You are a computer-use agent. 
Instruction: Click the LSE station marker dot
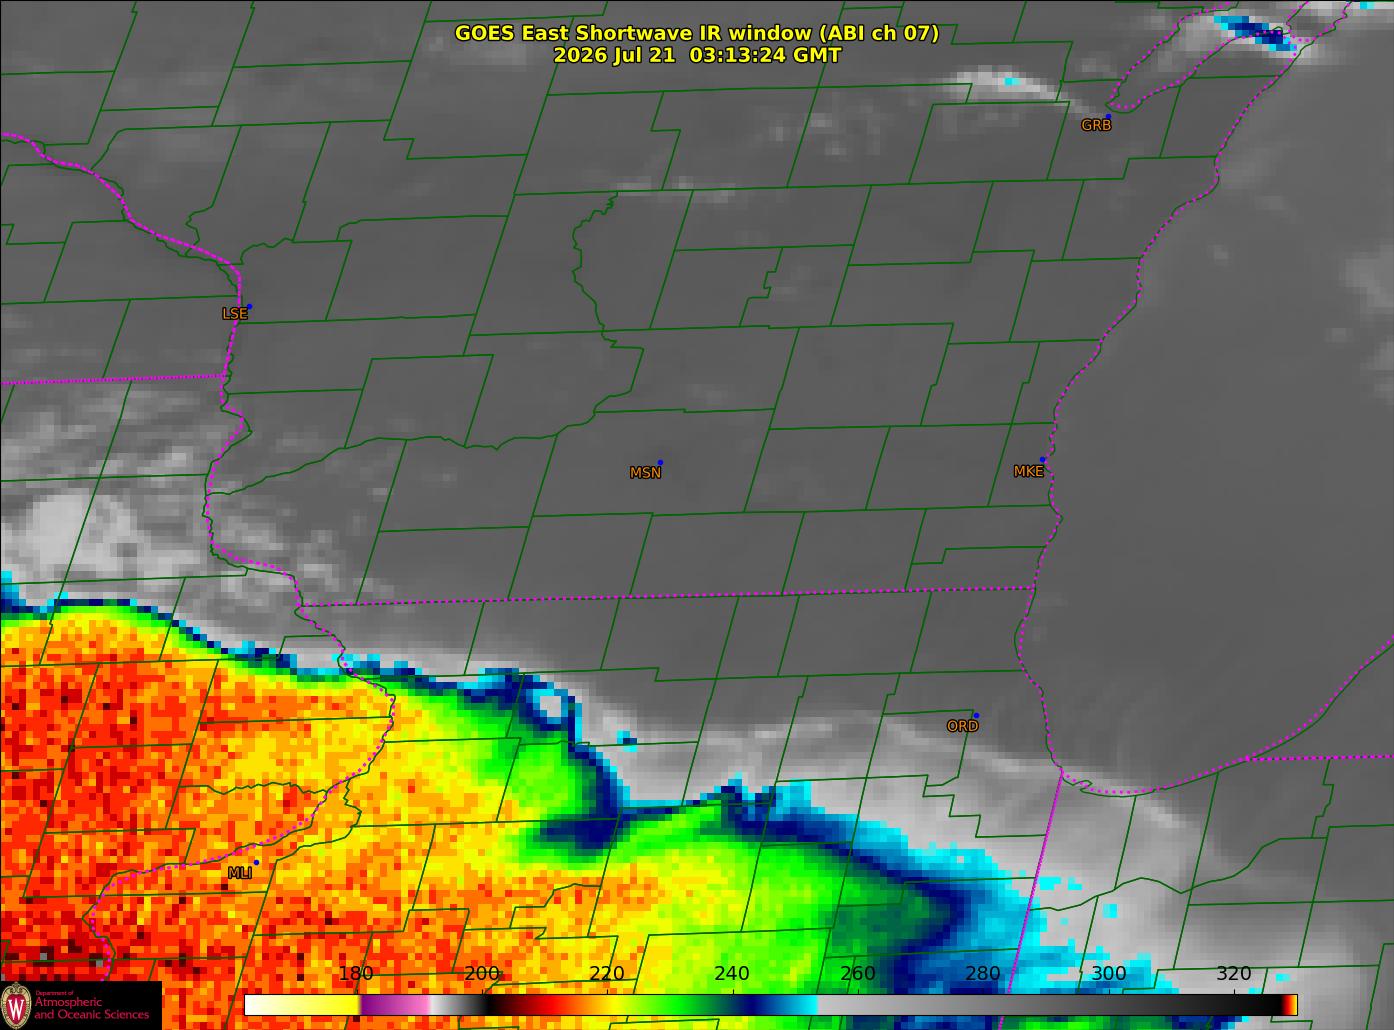pyautogui.click(x=249, y=307)
